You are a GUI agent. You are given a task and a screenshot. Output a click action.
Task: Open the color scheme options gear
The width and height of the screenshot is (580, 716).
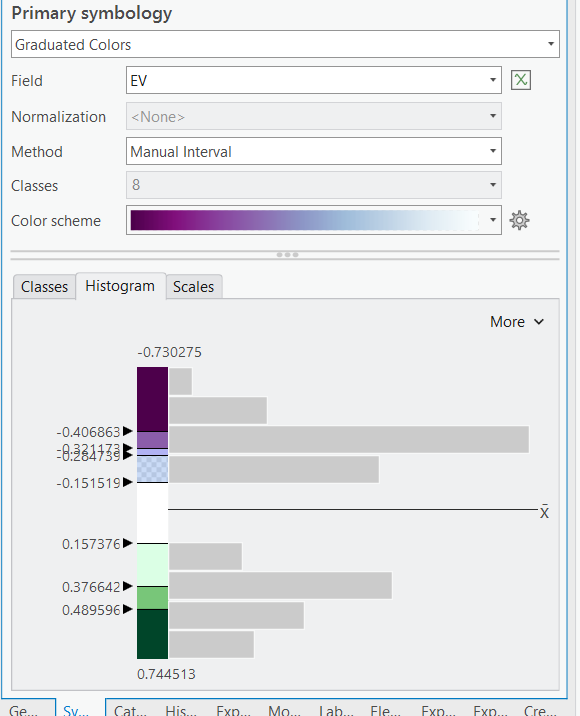pos(519,221)
